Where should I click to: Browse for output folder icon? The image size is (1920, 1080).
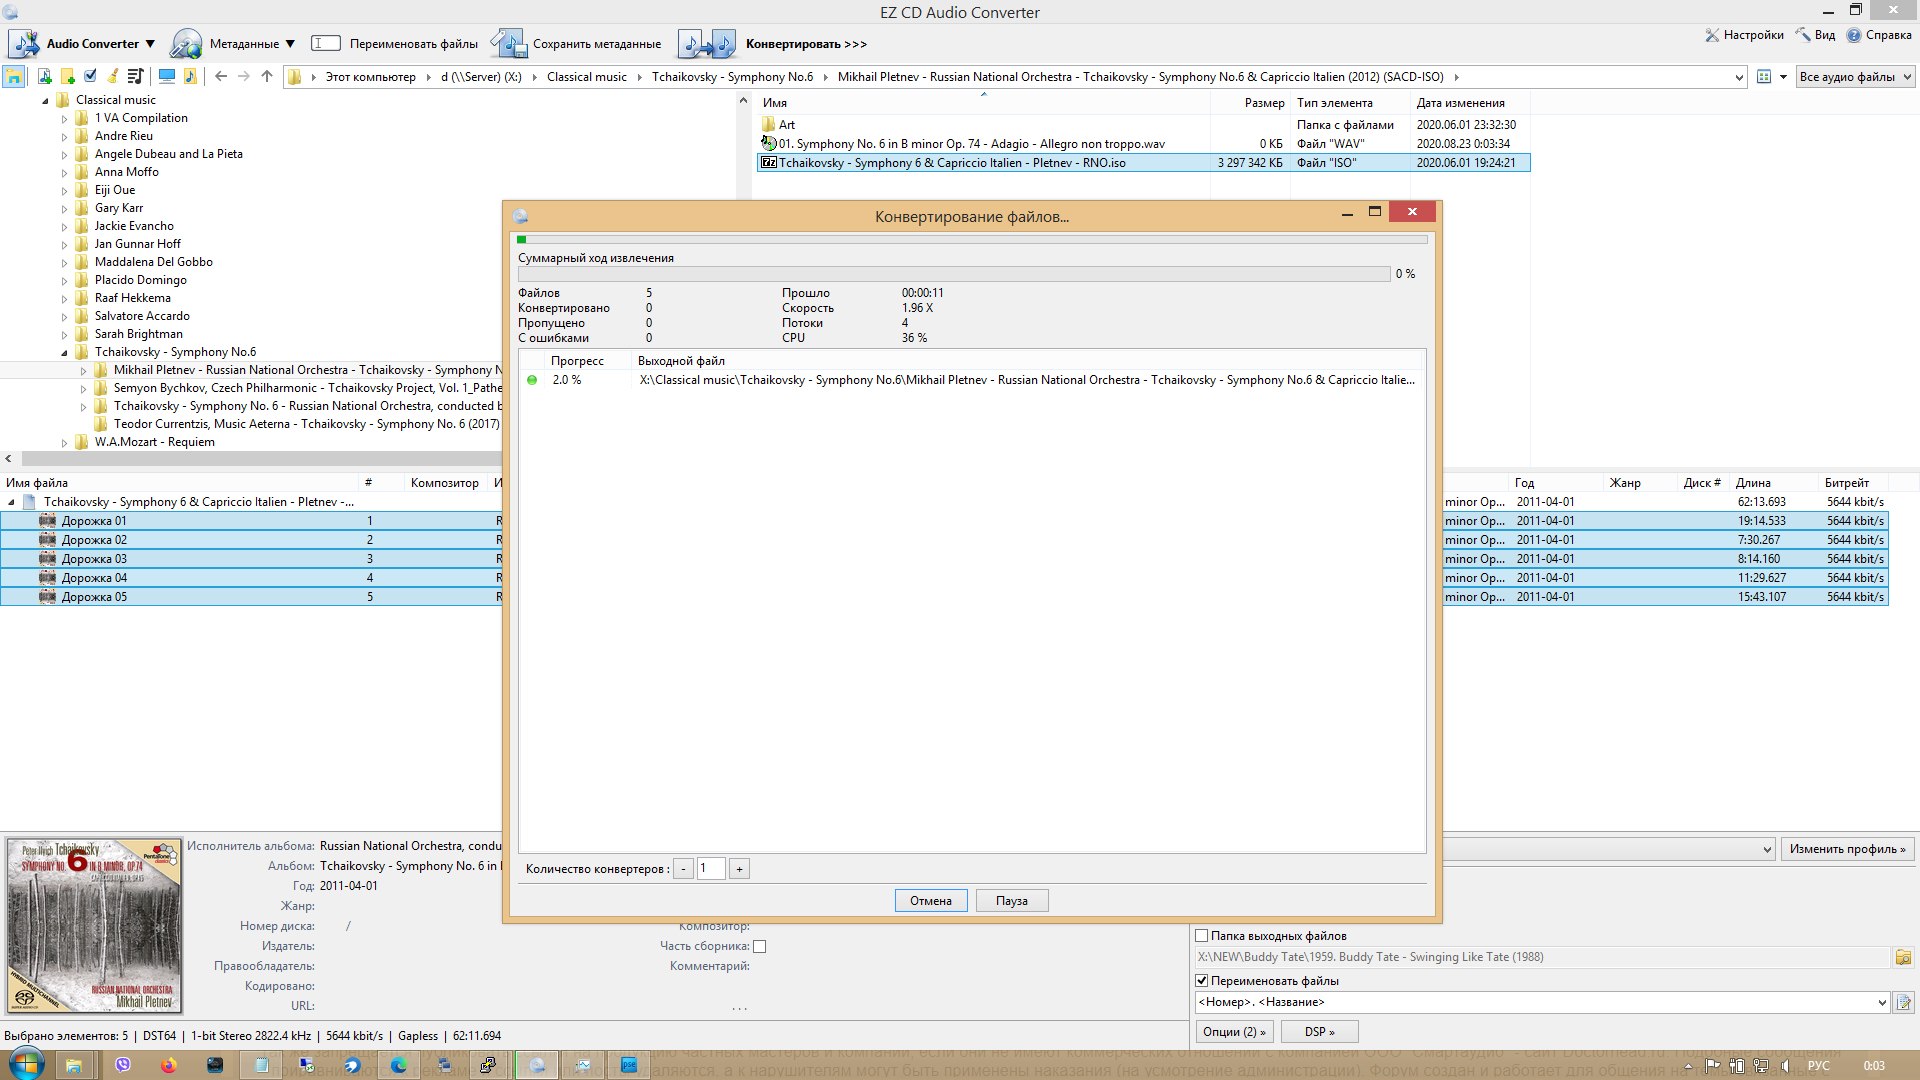[x=1903, y=958]
